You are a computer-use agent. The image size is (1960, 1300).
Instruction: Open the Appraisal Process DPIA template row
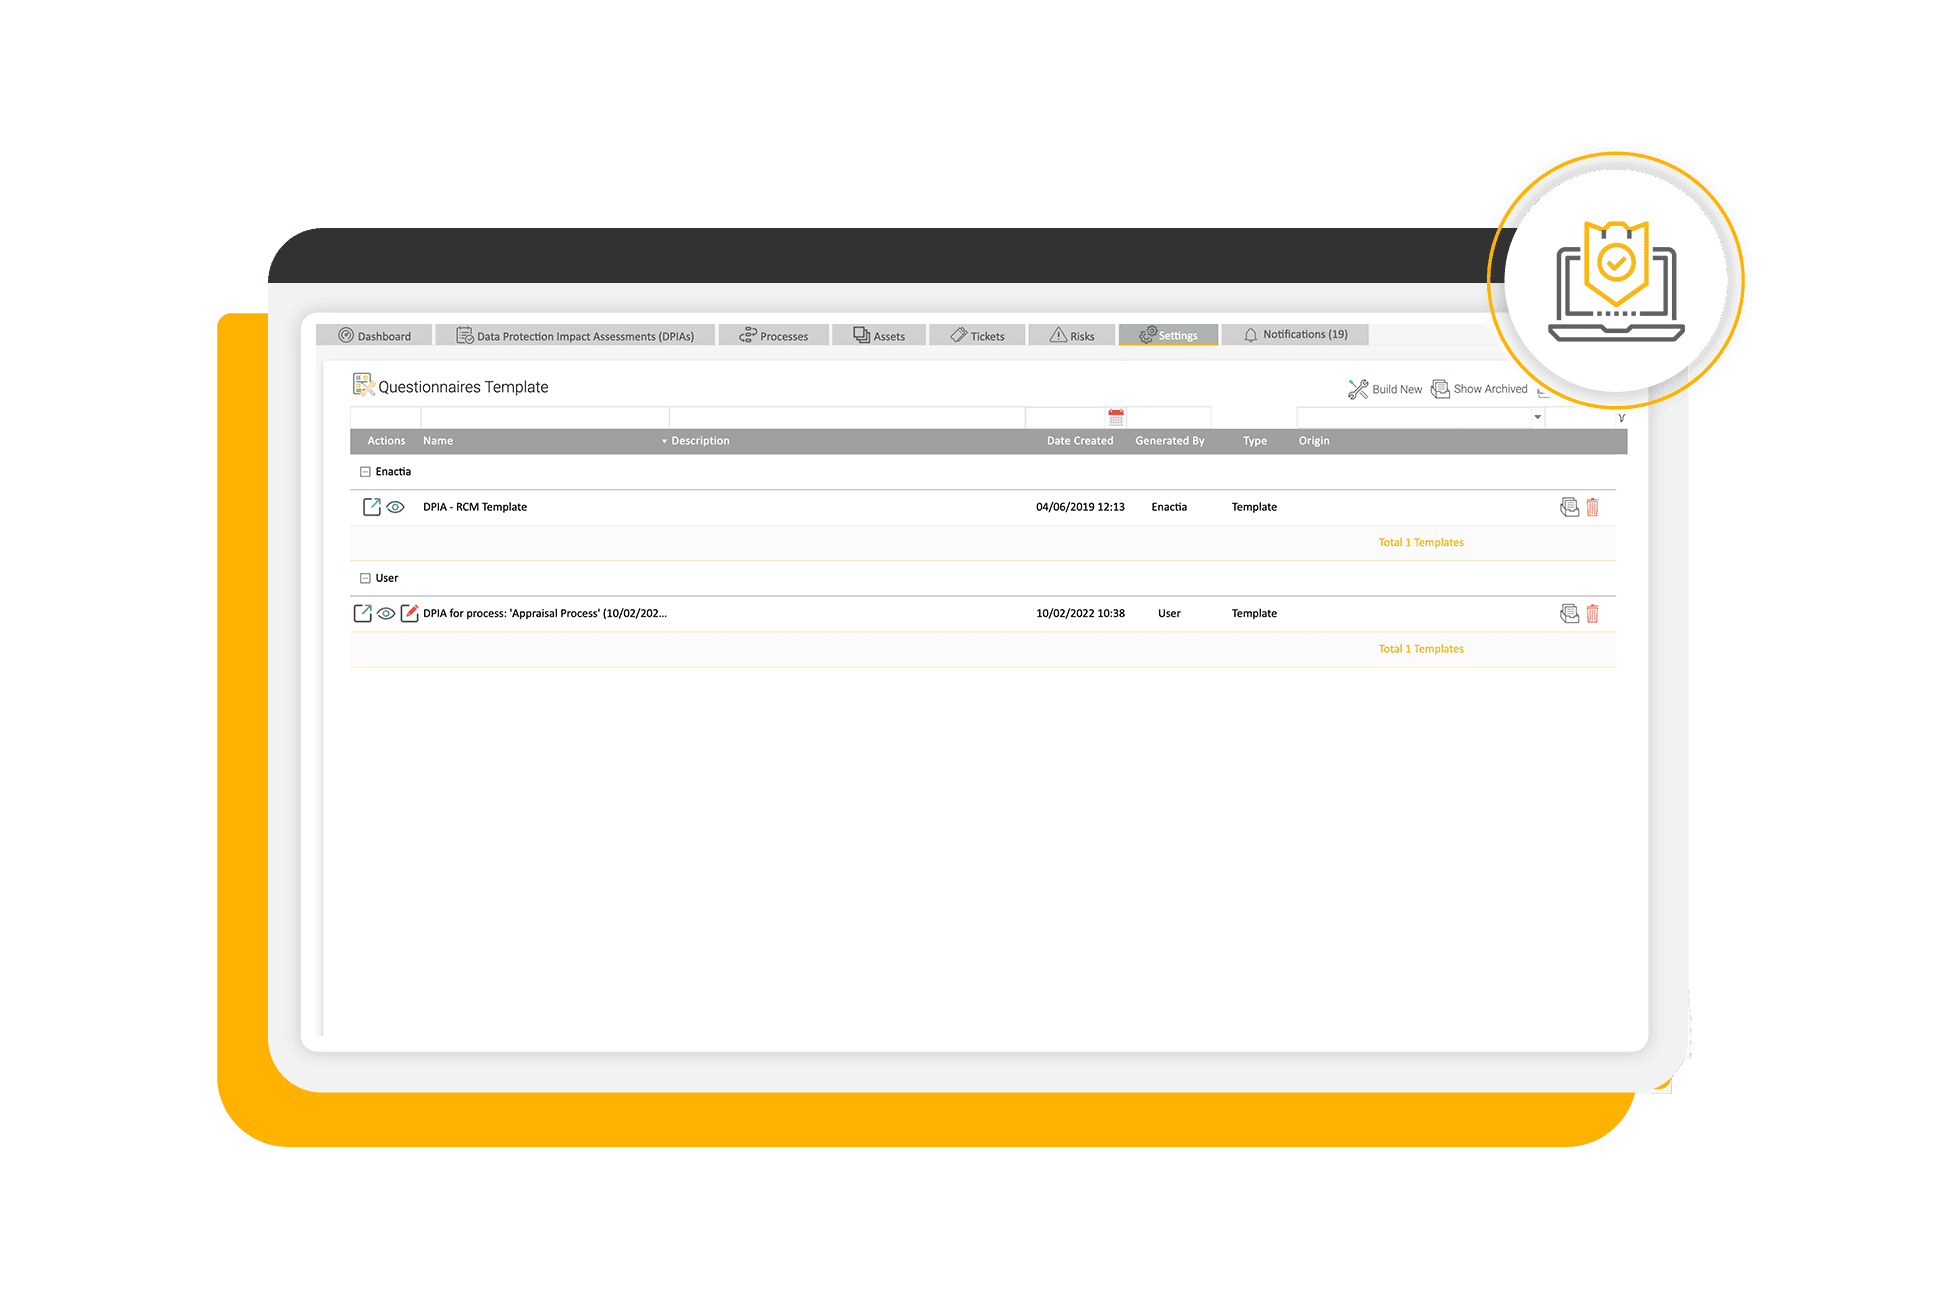click(362, 613)
